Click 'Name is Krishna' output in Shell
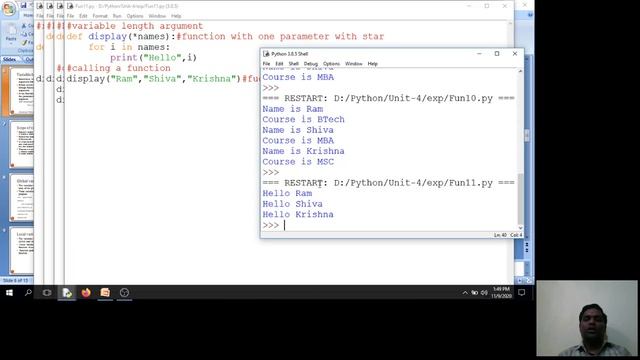 (x=303, y=151)
